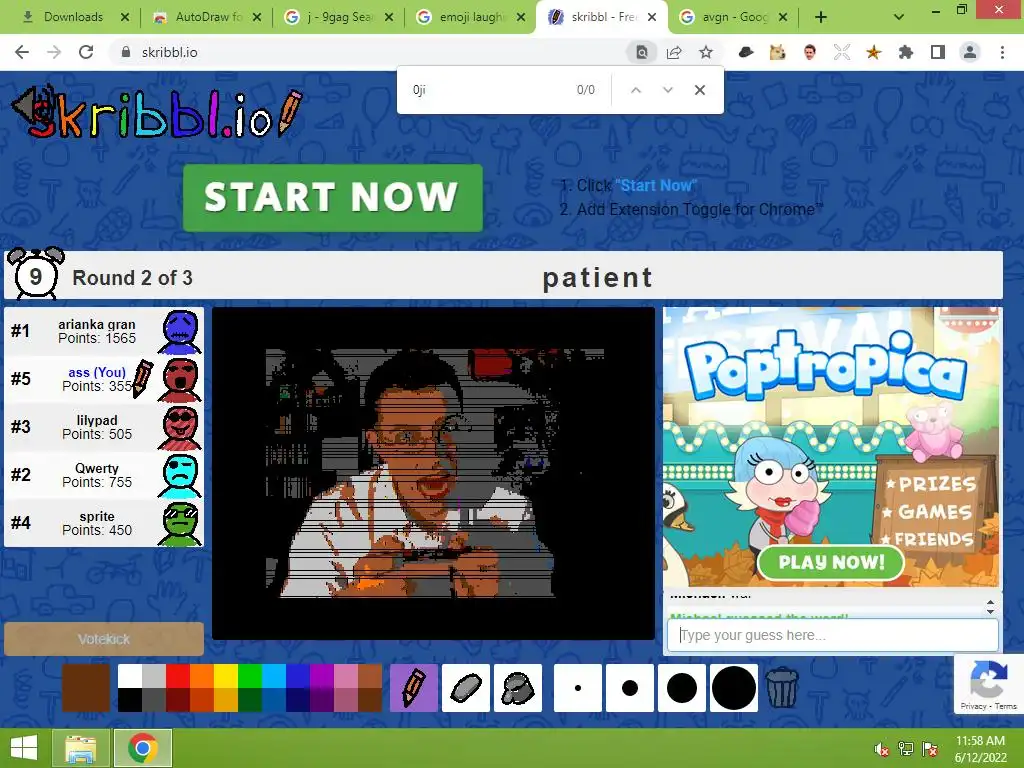This screenshot has width=1024, height=768.
Task: Pick the light blue color swatch
Action: [274, 676]
